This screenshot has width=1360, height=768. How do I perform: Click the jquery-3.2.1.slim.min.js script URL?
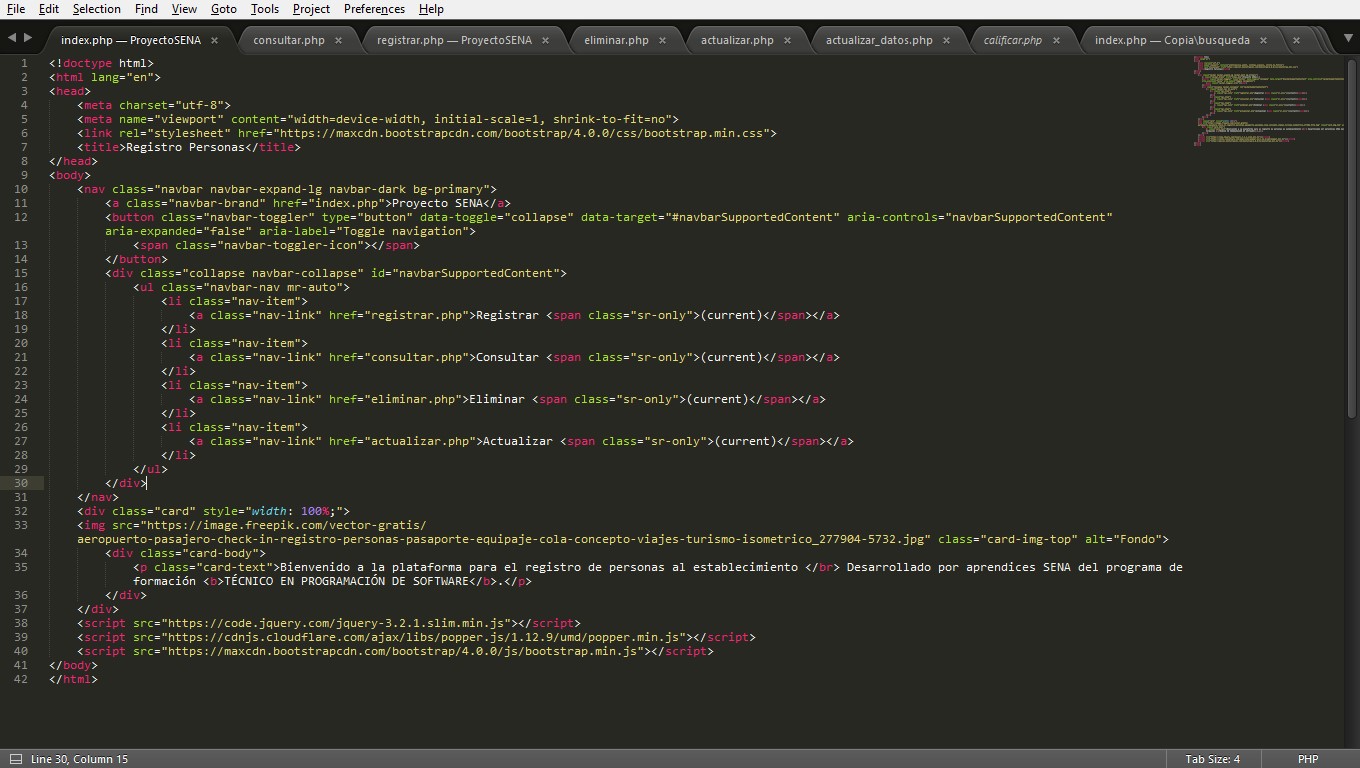(338, 623)
